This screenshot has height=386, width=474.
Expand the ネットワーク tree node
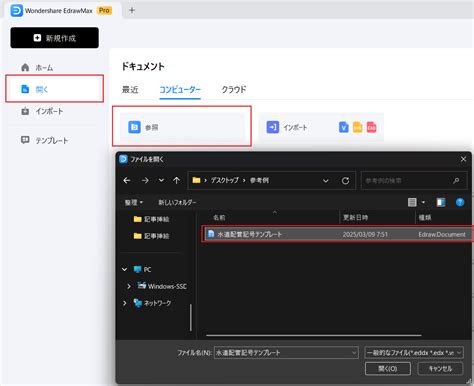pos(125,303)
